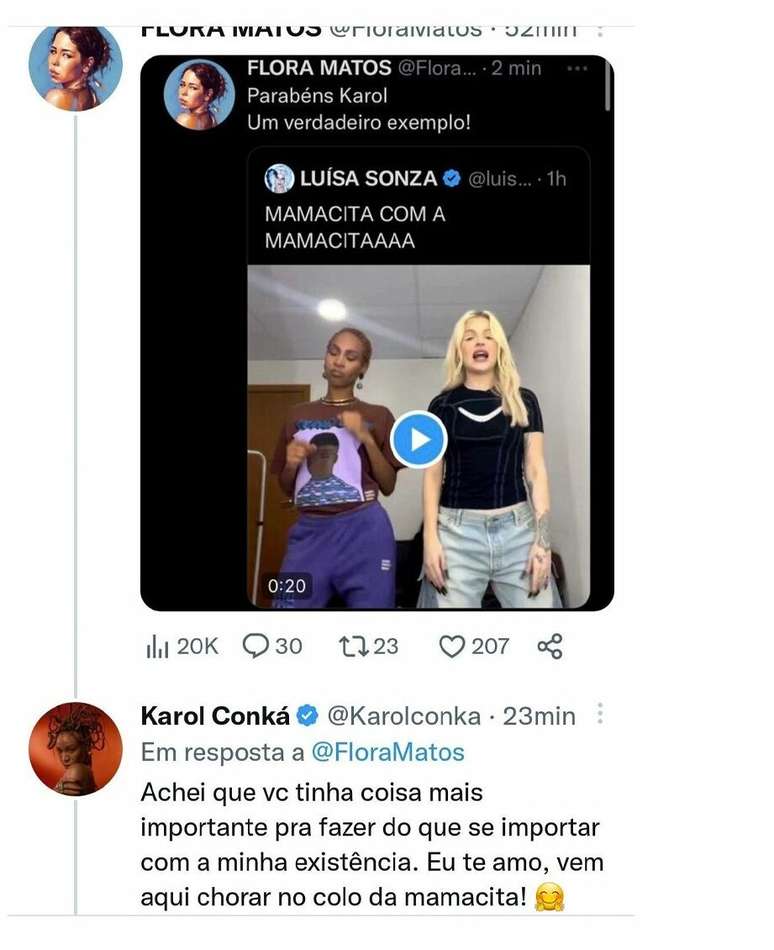Open the @FloraMatos mention link

click(388, 751)
